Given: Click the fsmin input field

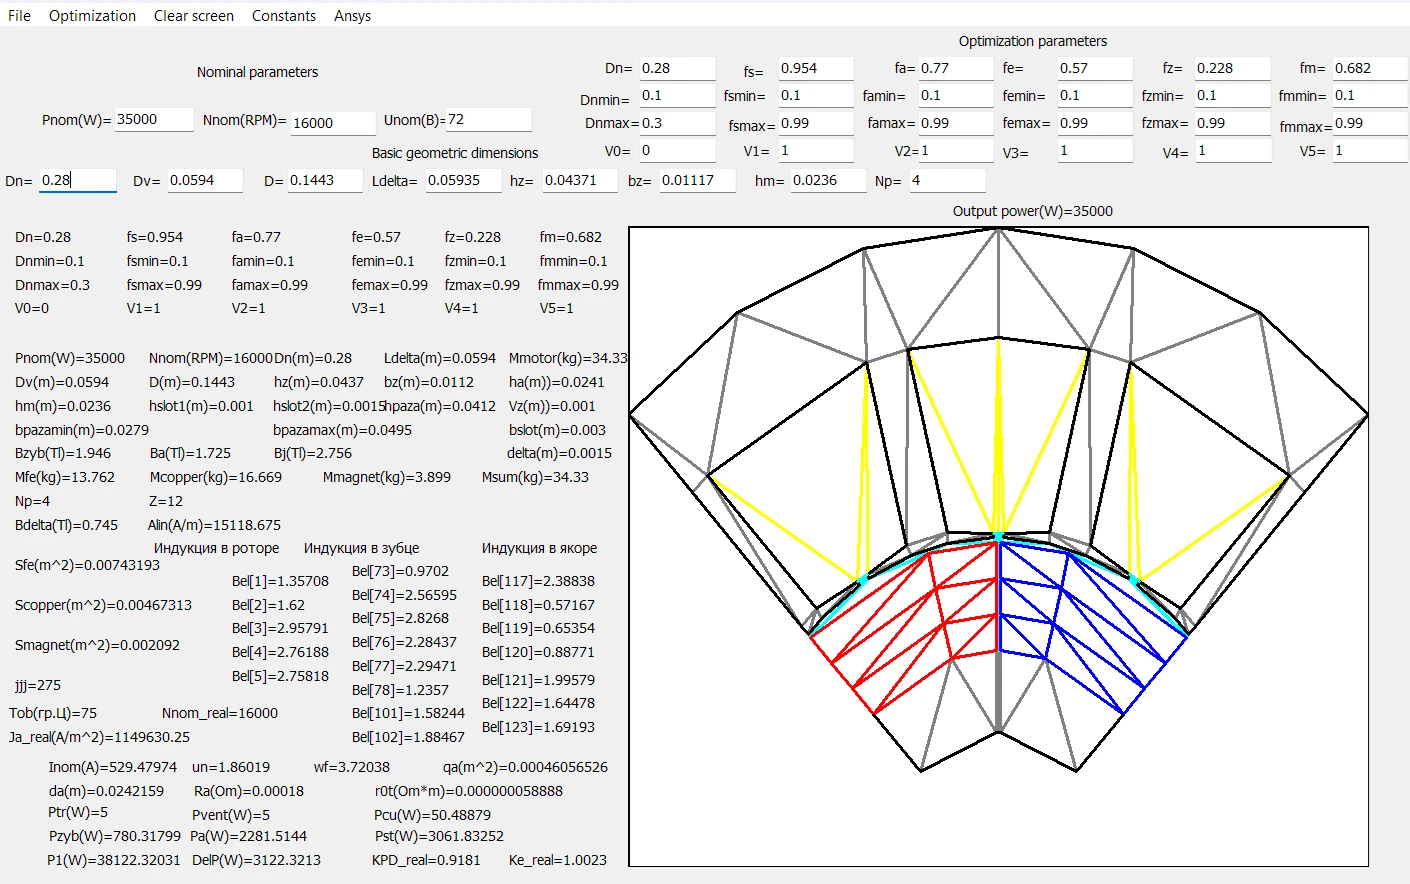Looking at the screenshot, I should point(816,96).
